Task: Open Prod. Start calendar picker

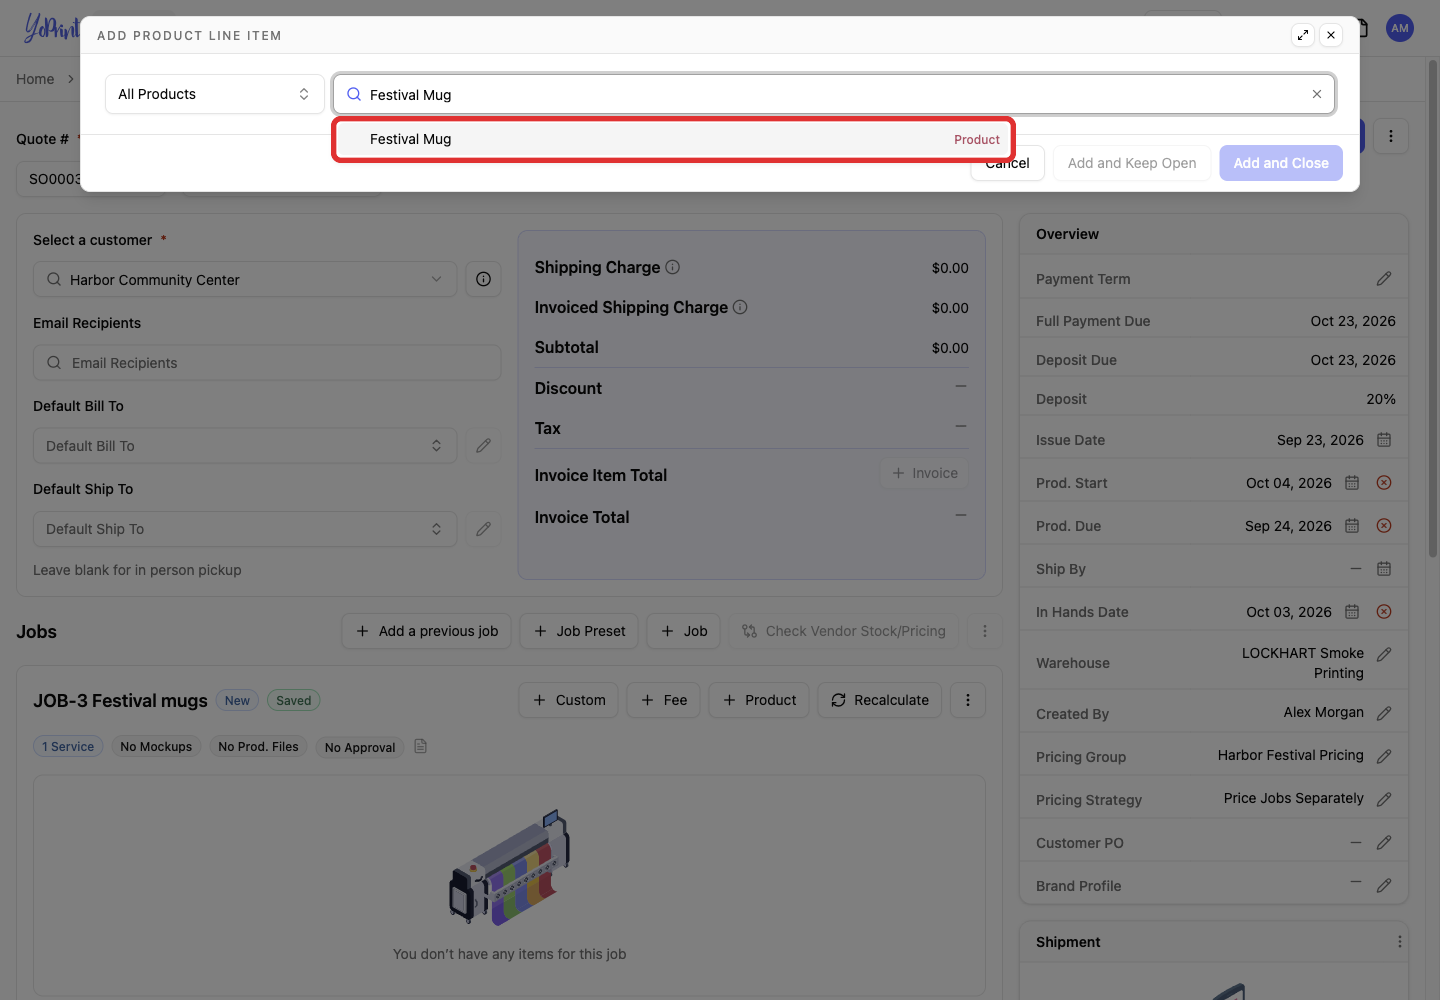Action: [1352, 483]
